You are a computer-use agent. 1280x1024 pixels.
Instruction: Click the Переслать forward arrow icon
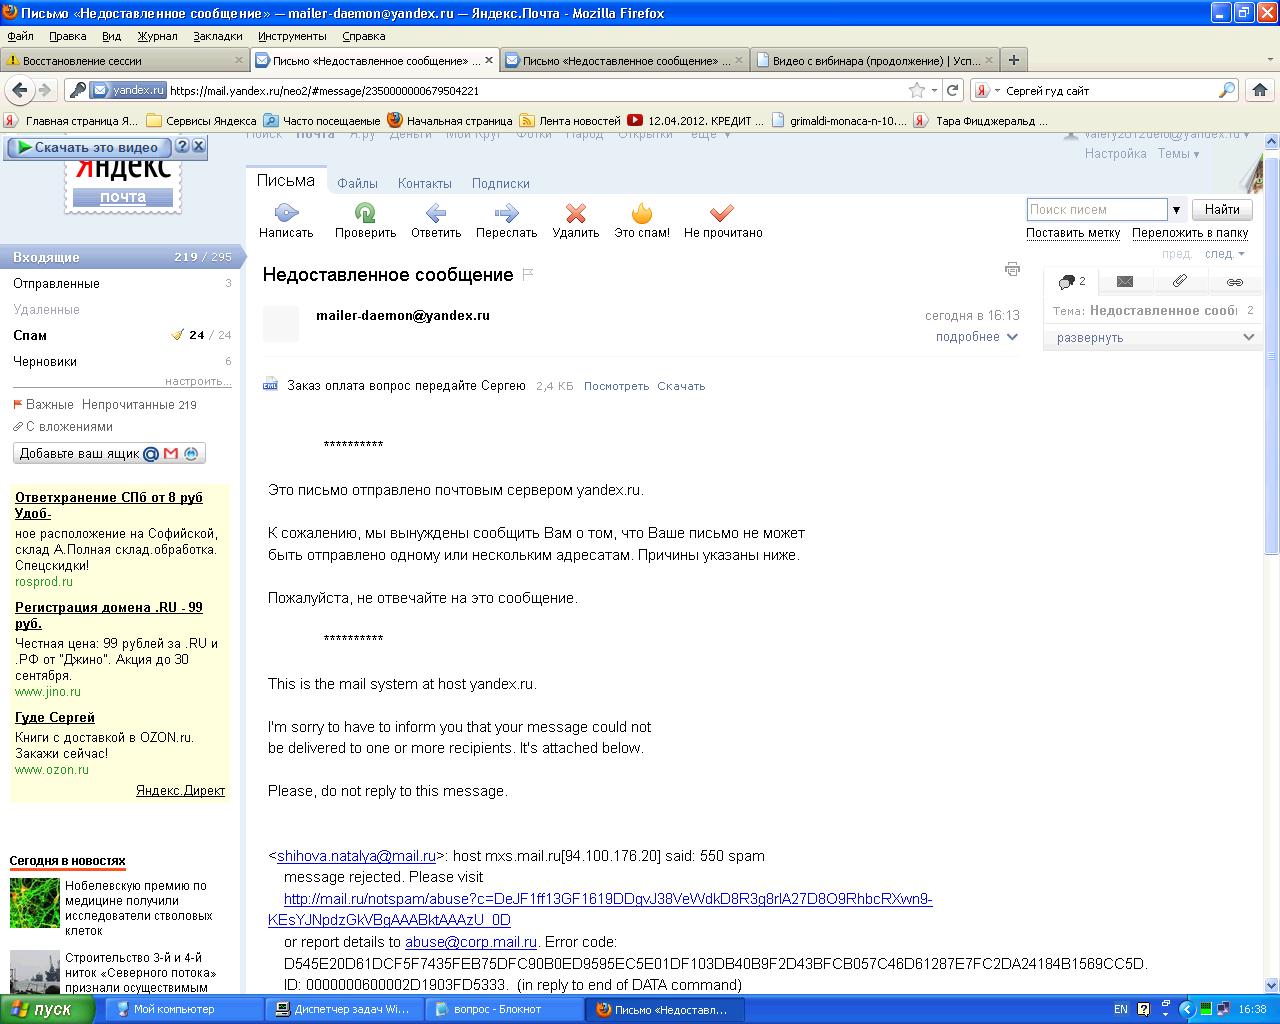click(507, 212)
